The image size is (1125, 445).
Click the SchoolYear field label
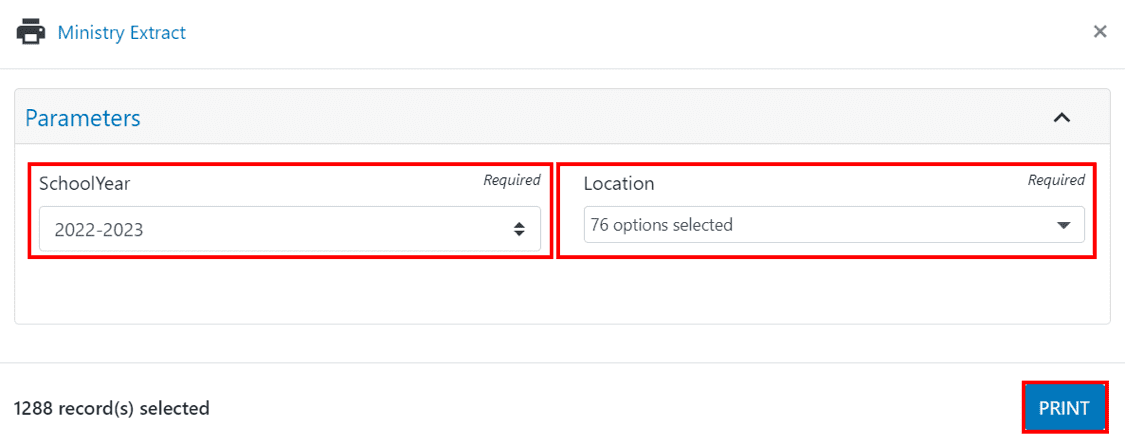[x=85, y=184]
